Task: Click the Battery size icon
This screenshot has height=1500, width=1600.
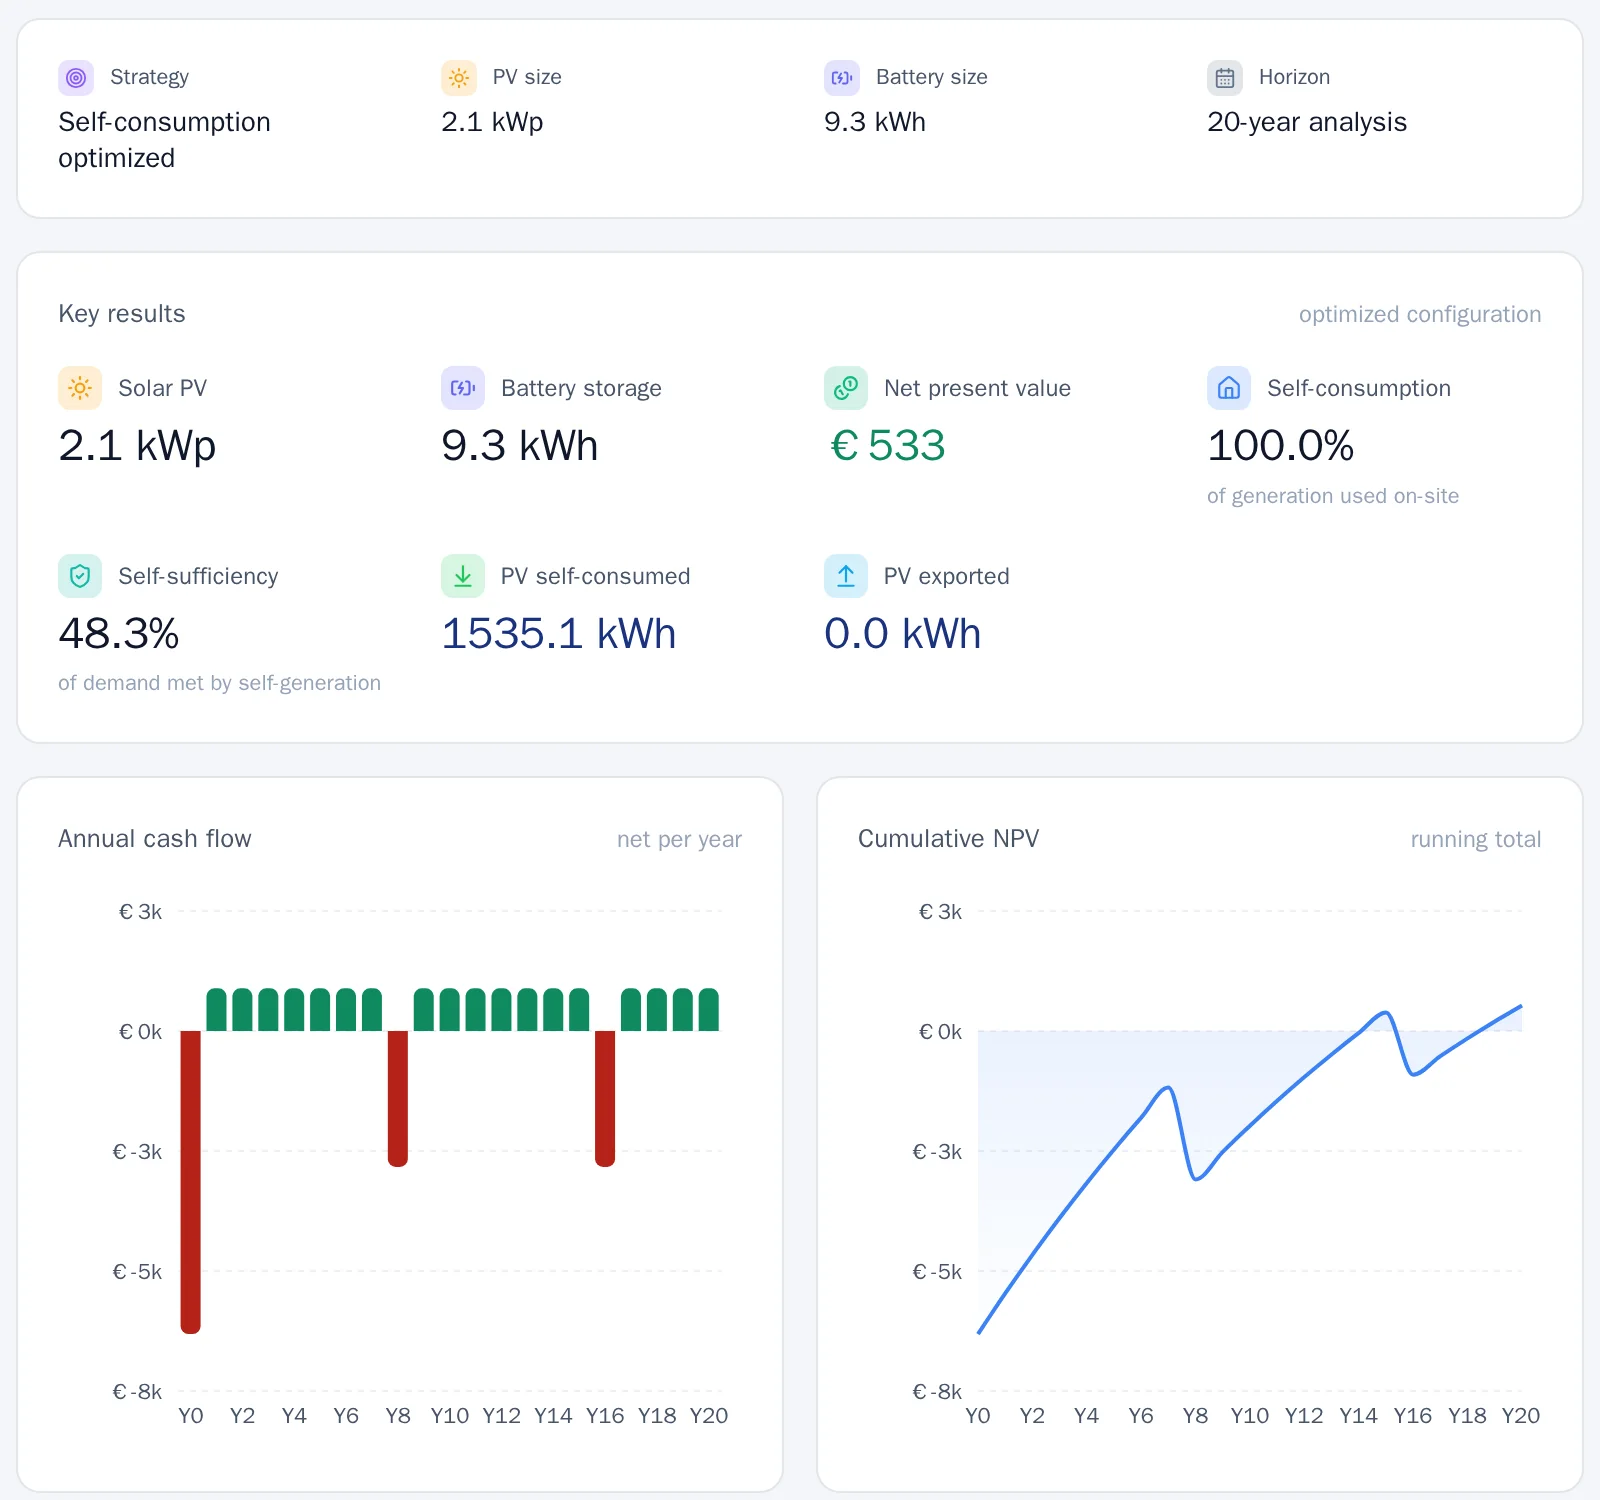Action: 842,77
